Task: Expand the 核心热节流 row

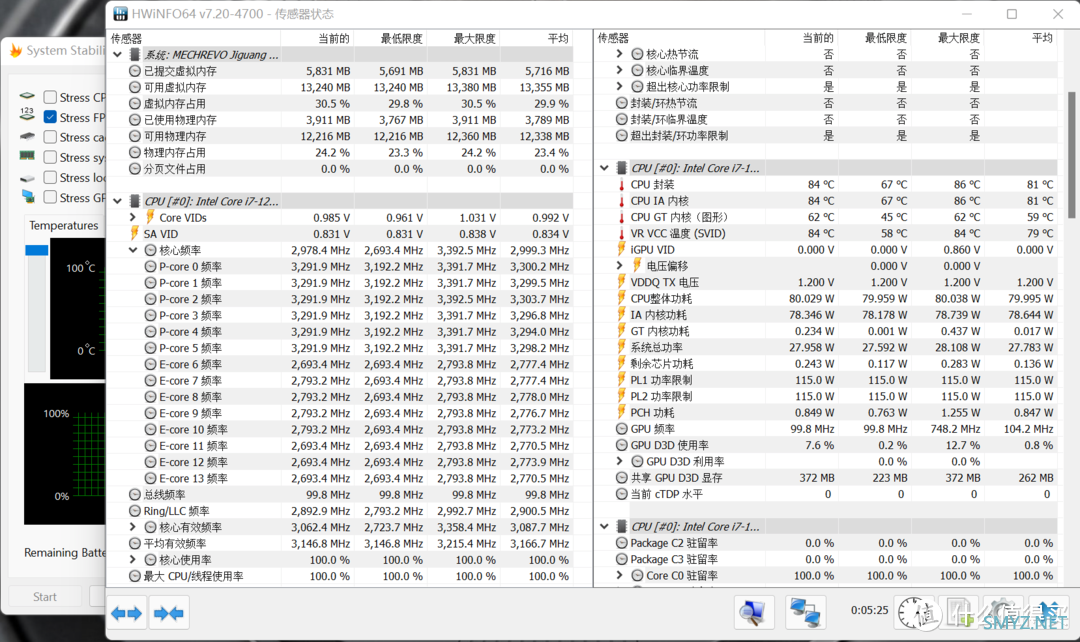Action: coord(619,54)
